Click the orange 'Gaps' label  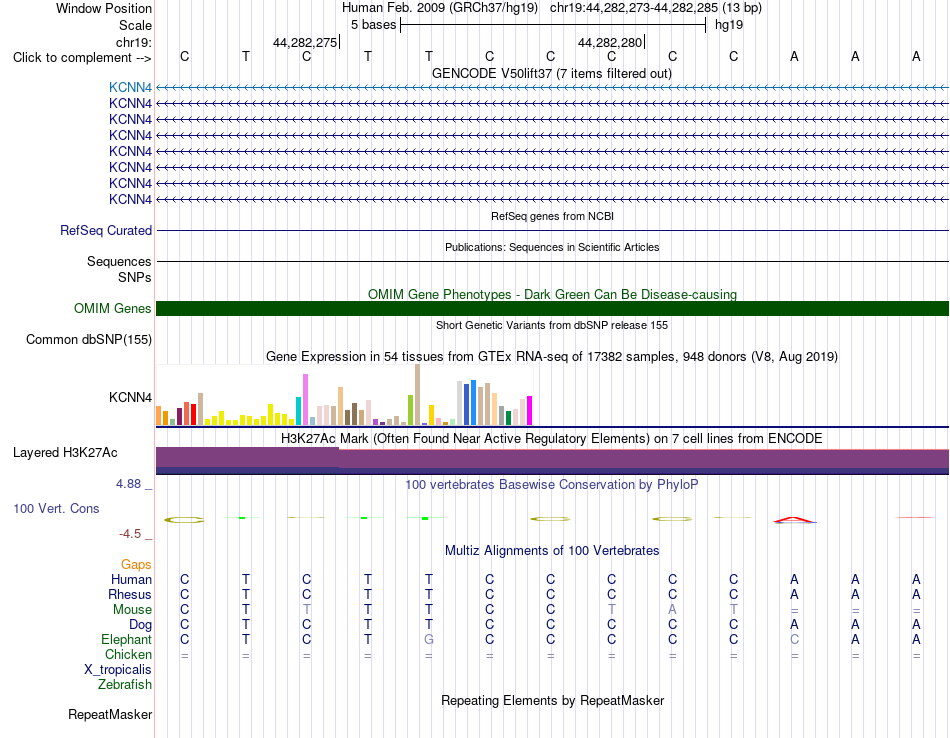point(136,565)
